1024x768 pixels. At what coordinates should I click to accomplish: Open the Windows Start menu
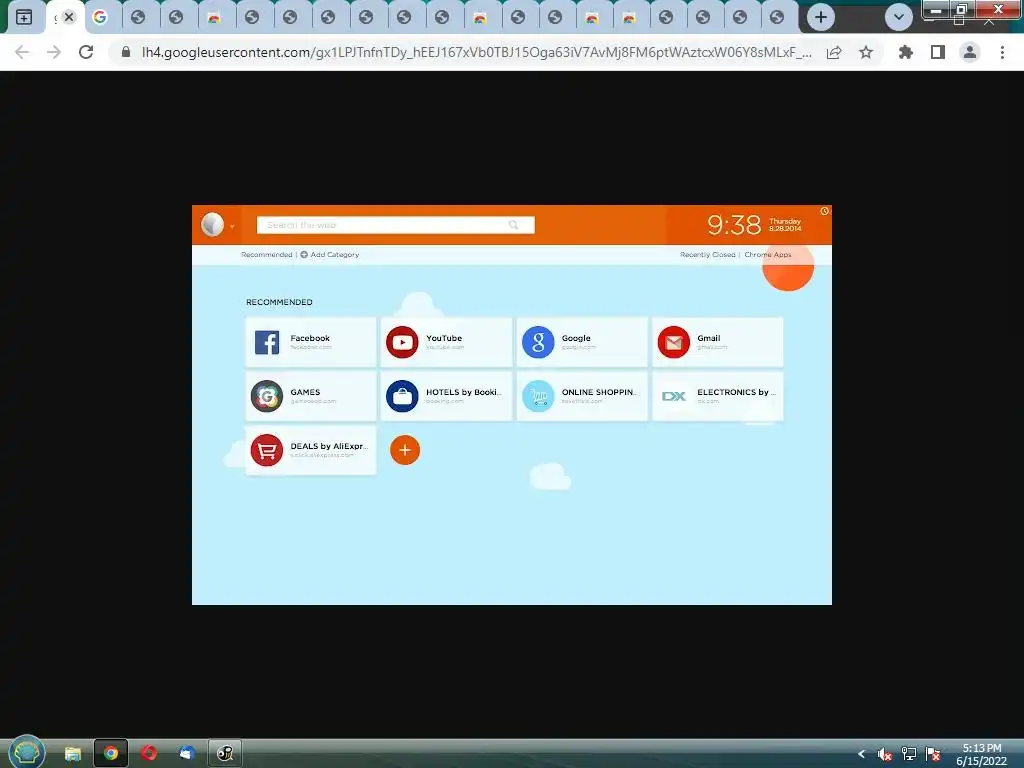tap(27, 753)
